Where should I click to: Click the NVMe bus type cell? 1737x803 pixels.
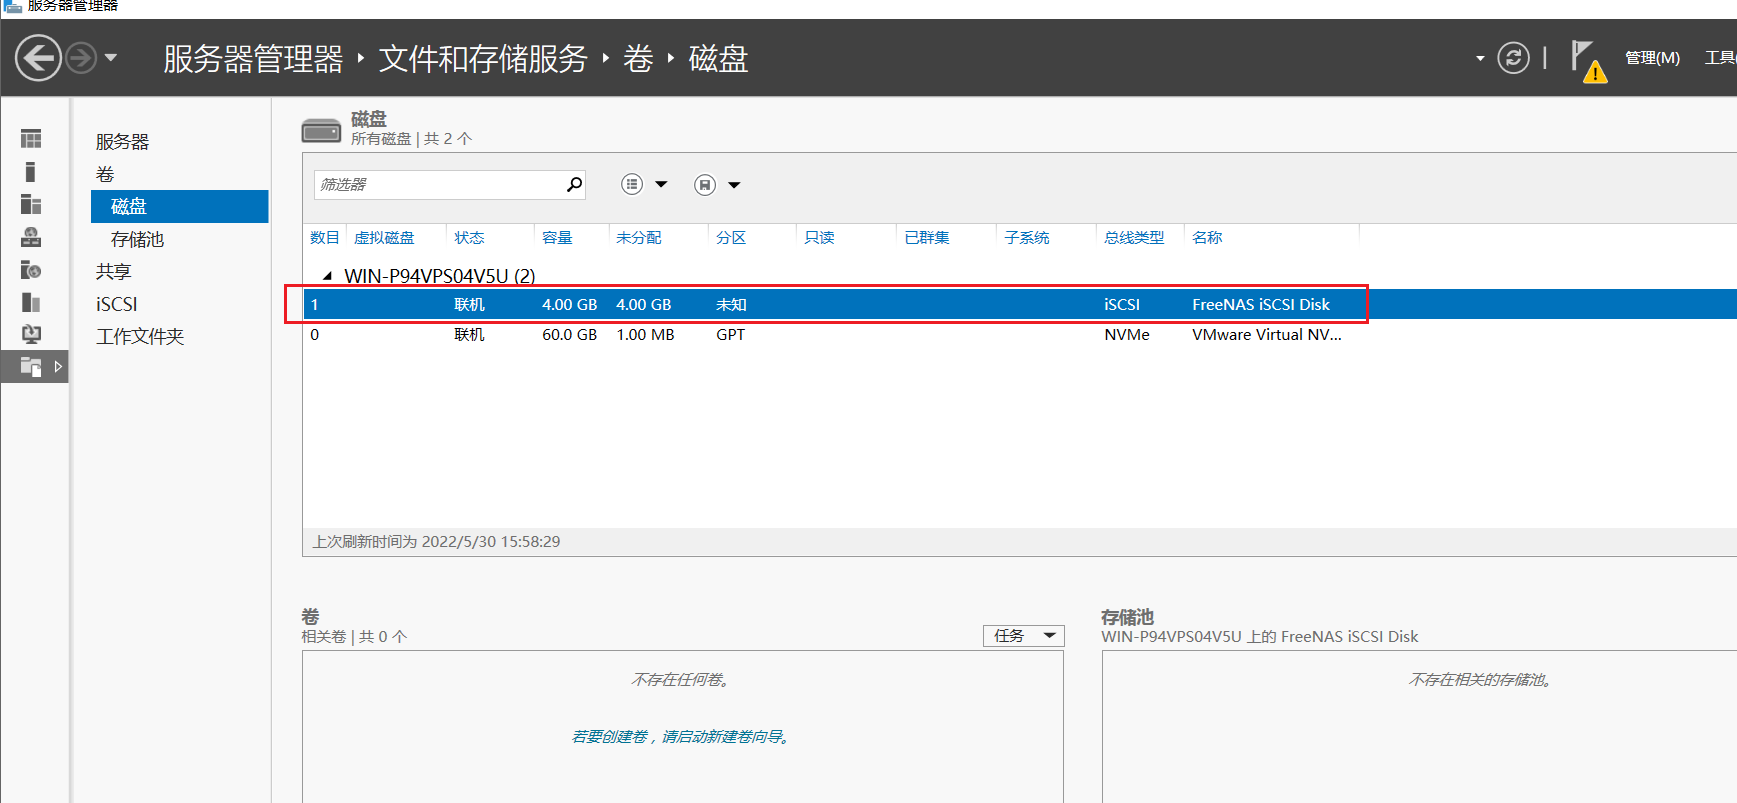(x=1127, y=334)
